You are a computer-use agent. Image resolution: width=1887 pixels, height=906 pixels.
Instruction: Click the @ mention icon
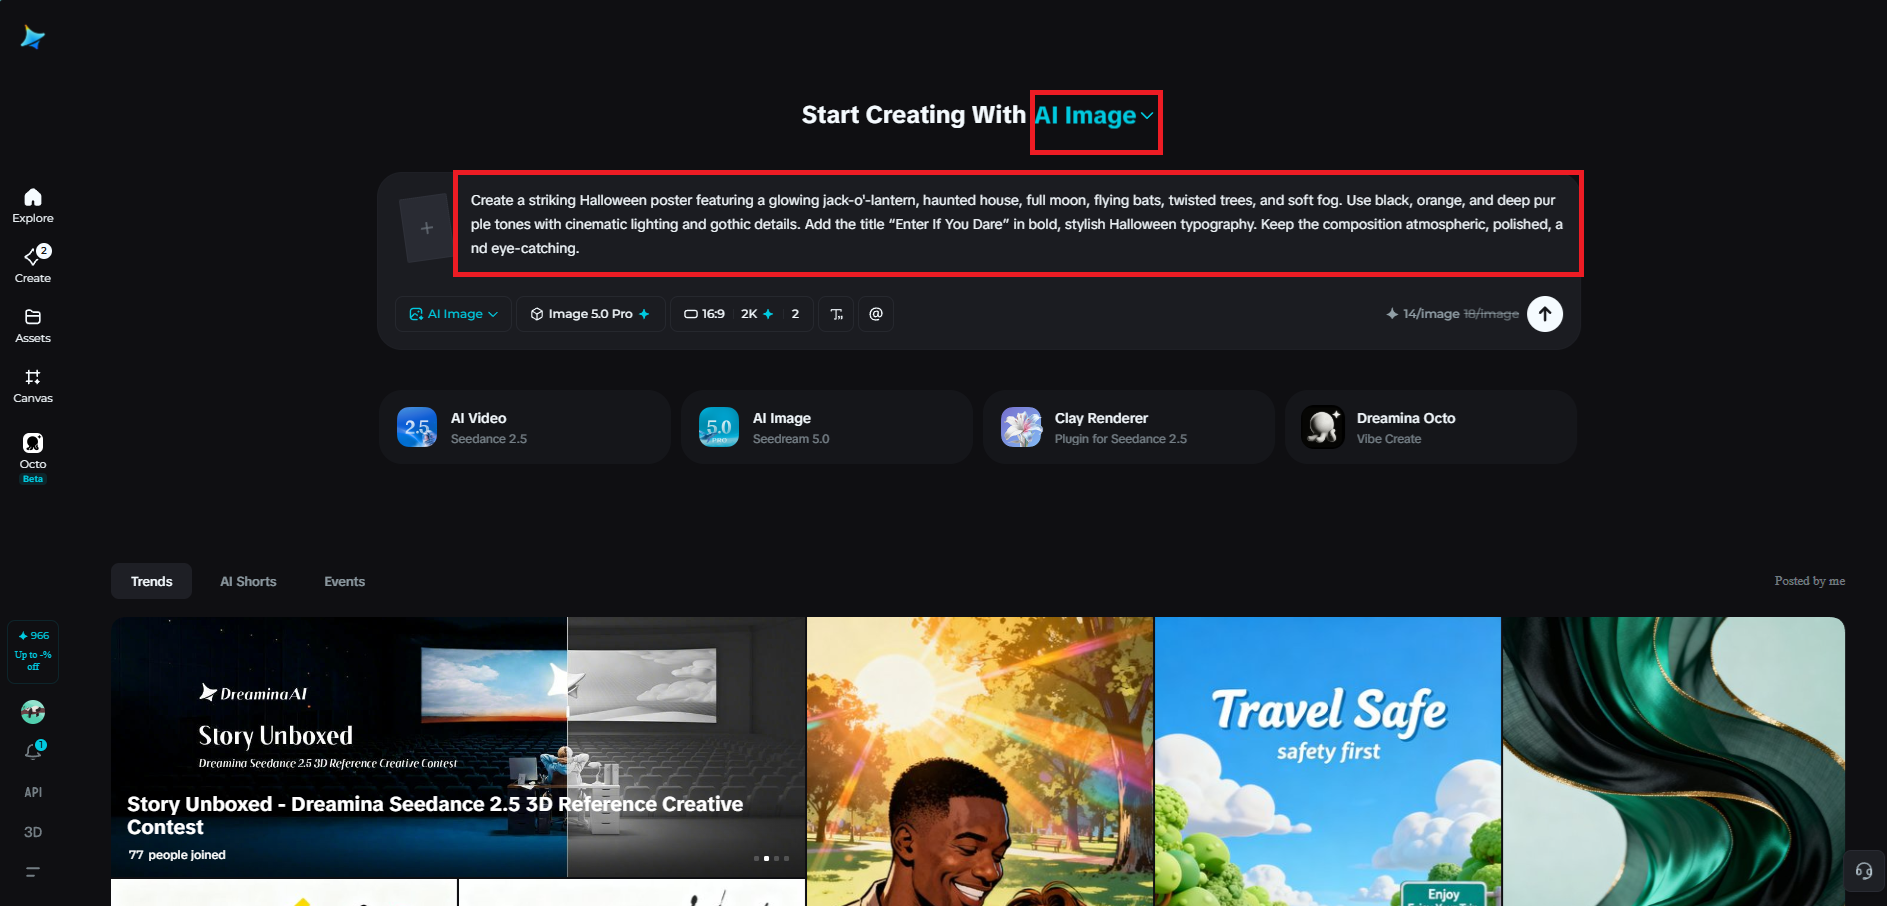pos(876,314)
